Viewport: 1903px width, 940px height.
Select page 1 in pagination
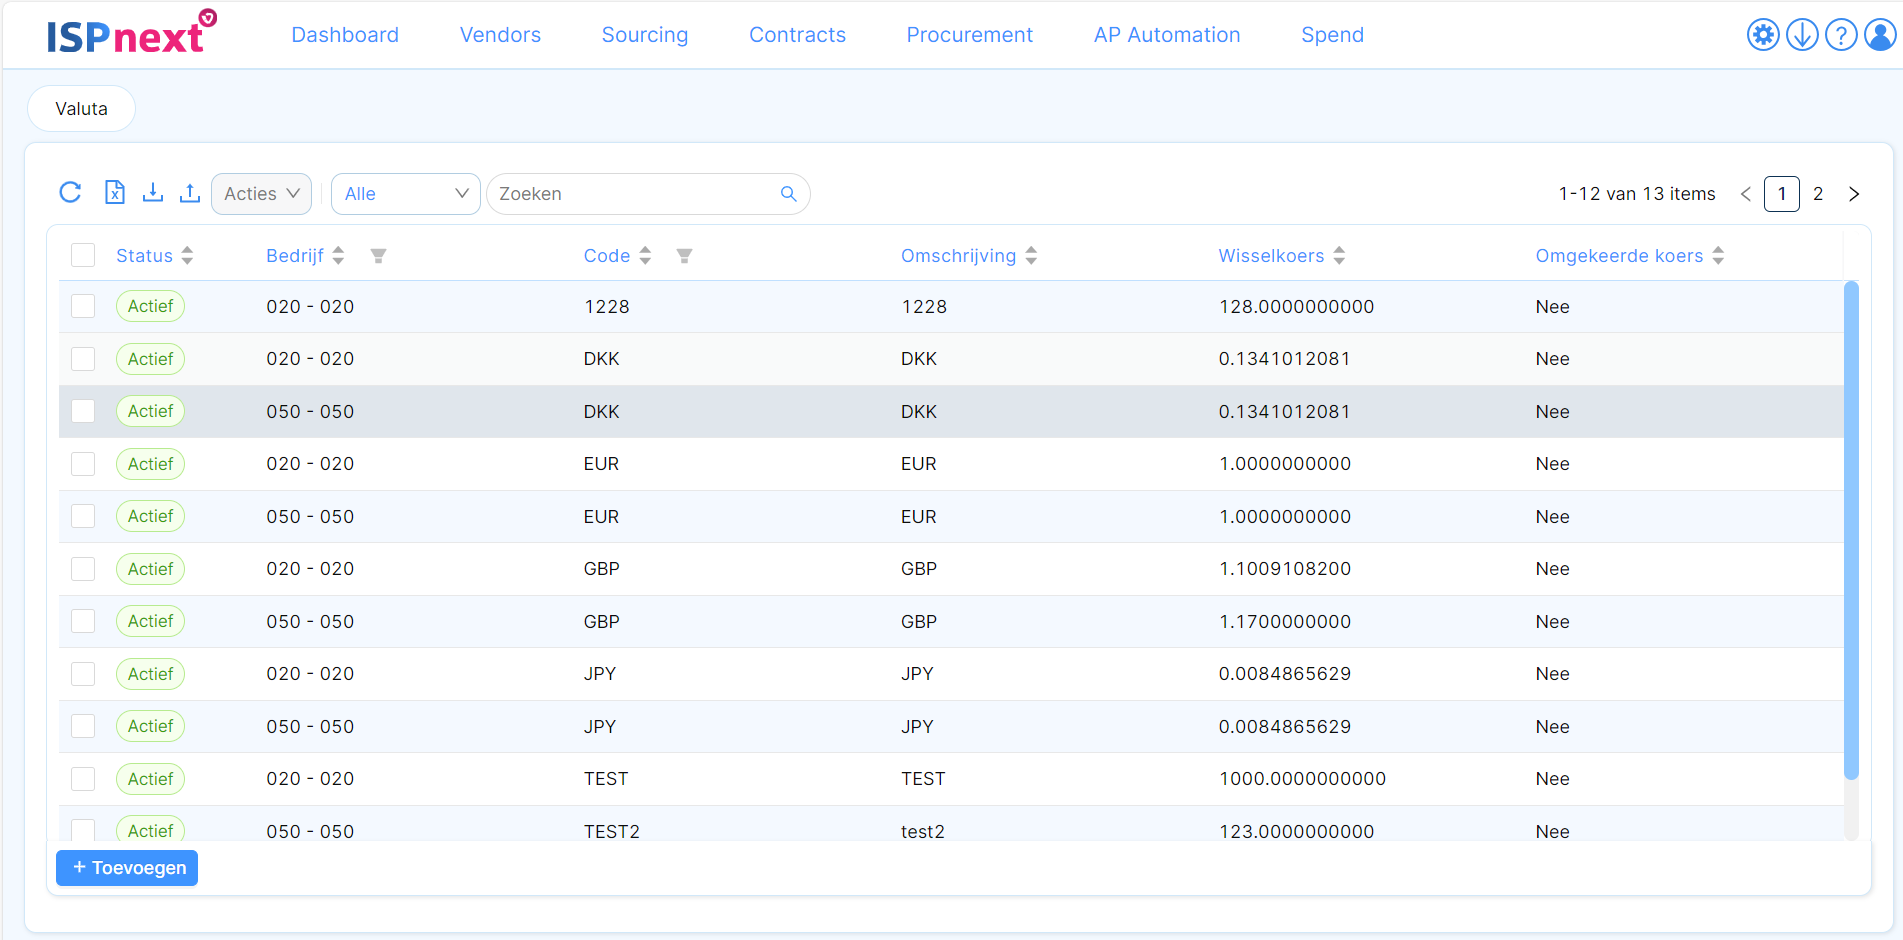point(1782,194)
